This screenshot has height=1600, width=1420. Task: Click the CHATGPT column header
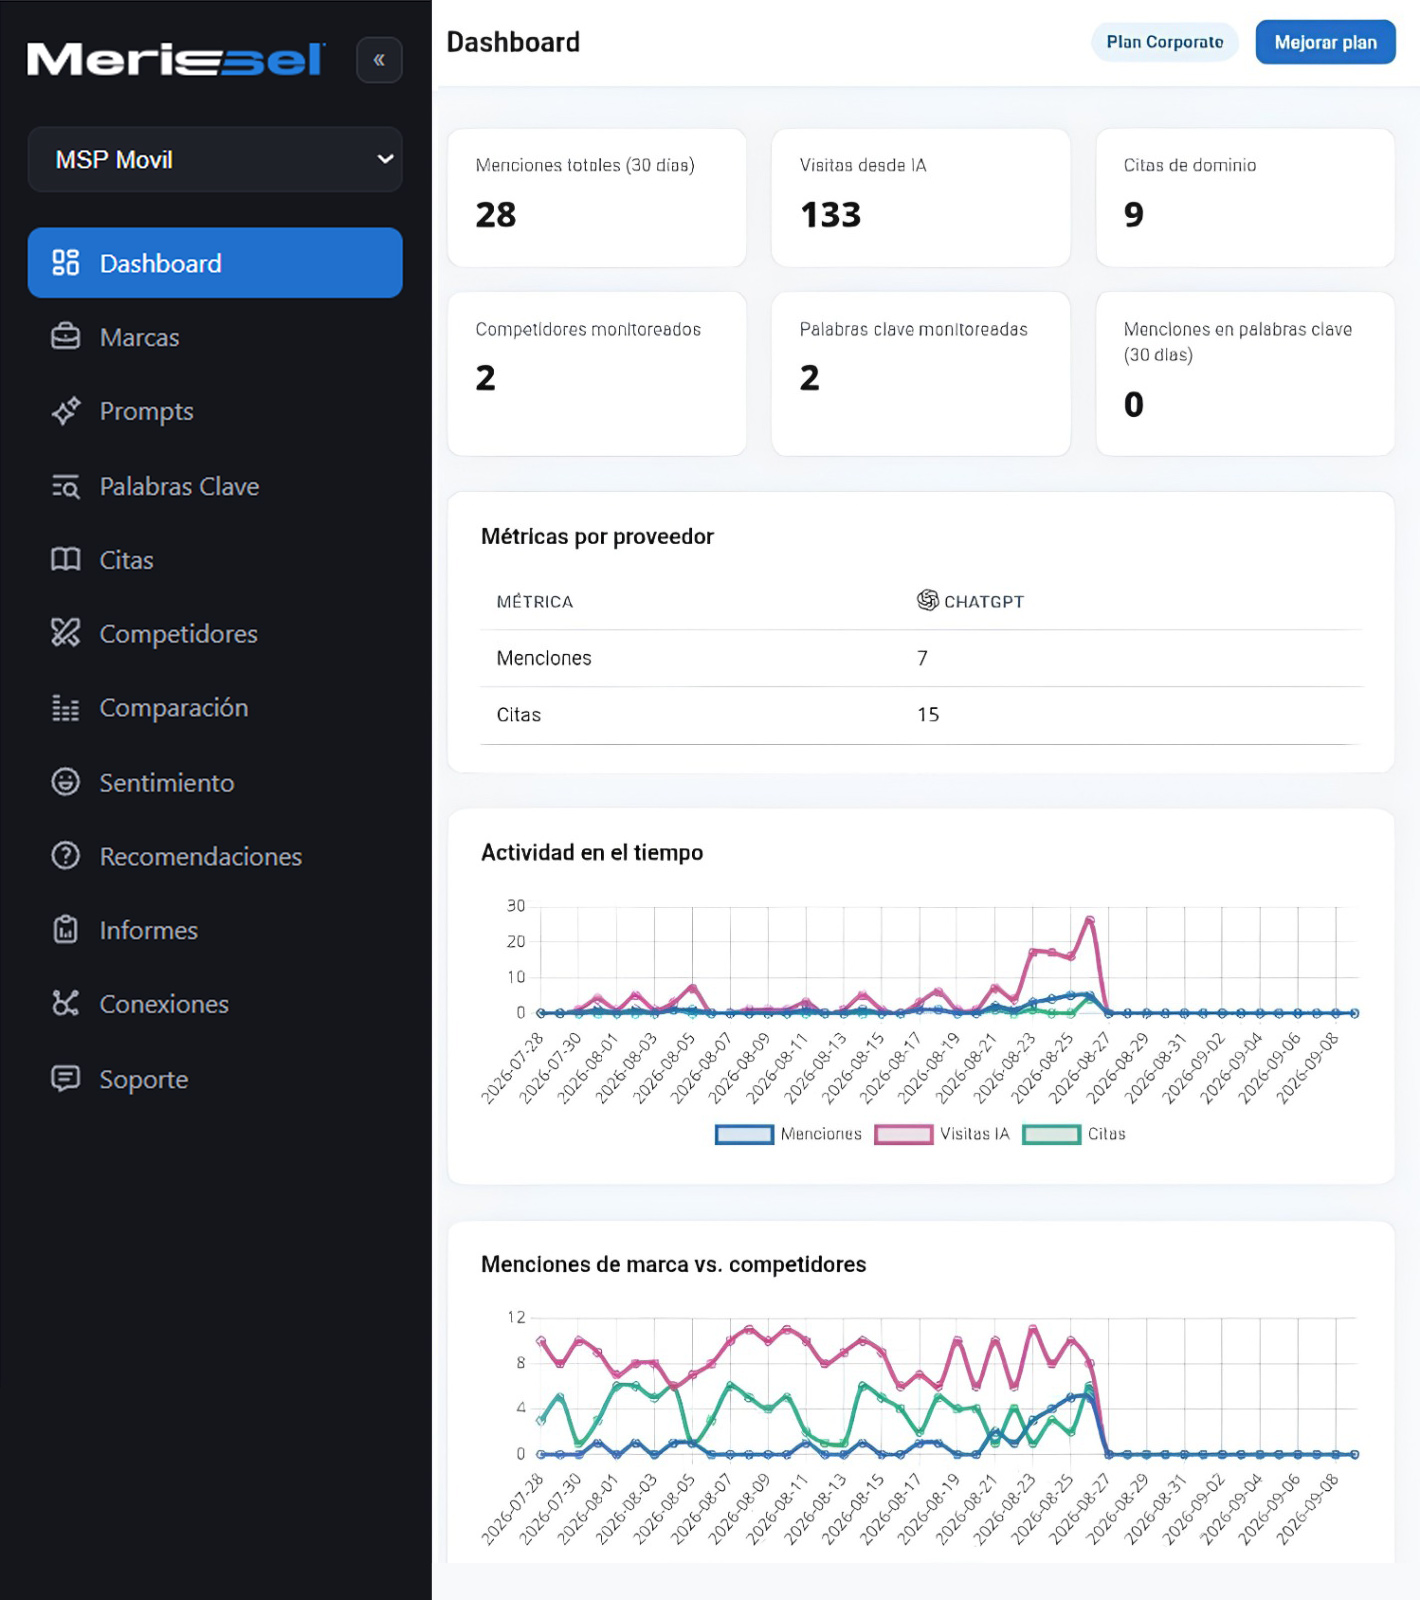[x=971, y=601]
